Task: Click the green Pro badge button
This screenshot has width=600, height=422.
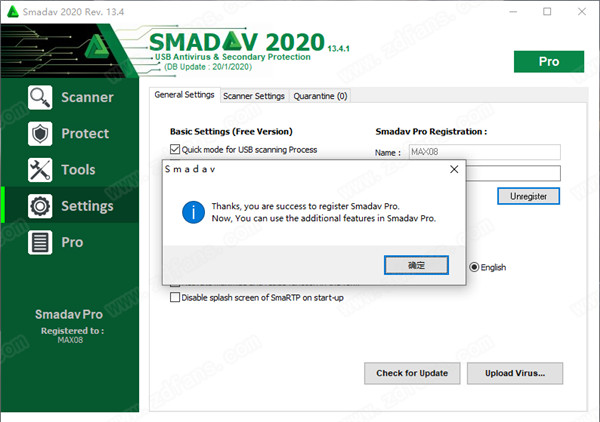Action: (549, 61)
